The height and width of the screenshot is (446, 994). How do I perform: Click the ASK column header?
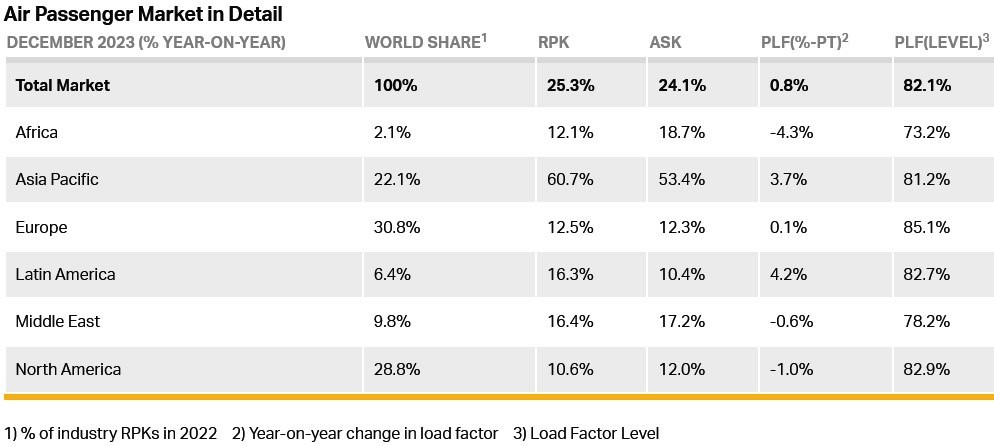[x=665, y=42]
